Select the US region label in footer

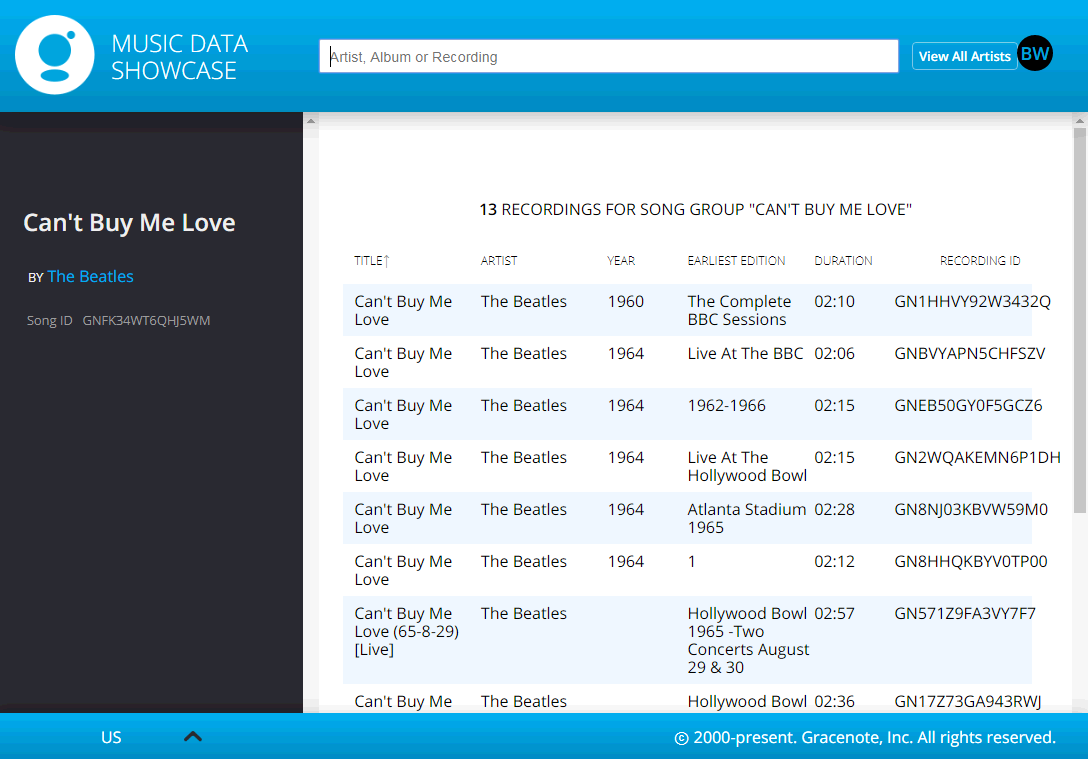[111, 737]
